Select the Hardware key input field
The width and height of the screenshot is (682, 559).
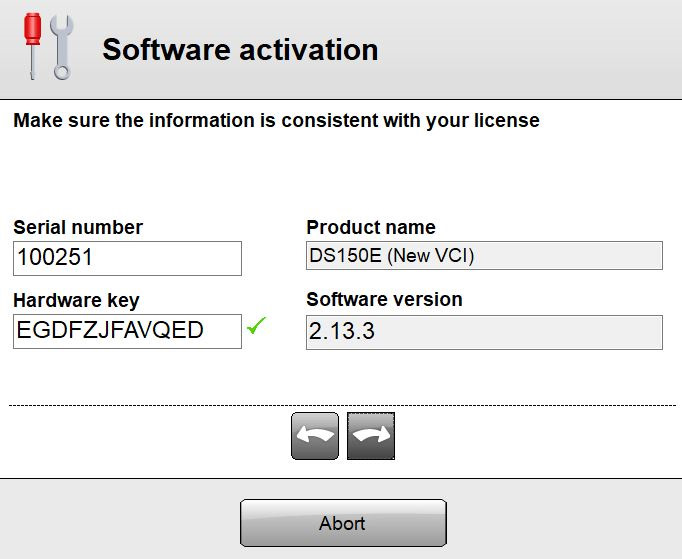pyautogui.click(x=127, y=331)
